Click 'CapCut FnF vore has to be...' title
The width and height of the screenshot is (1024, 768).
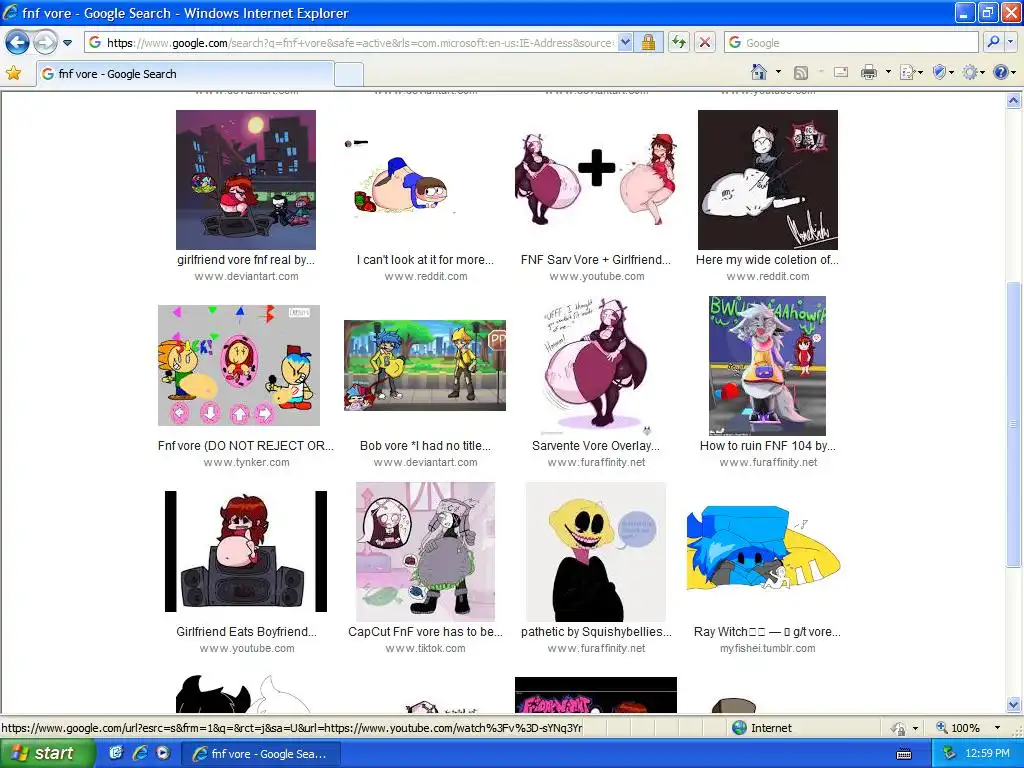pyautogui.click(x=425, y=632)
